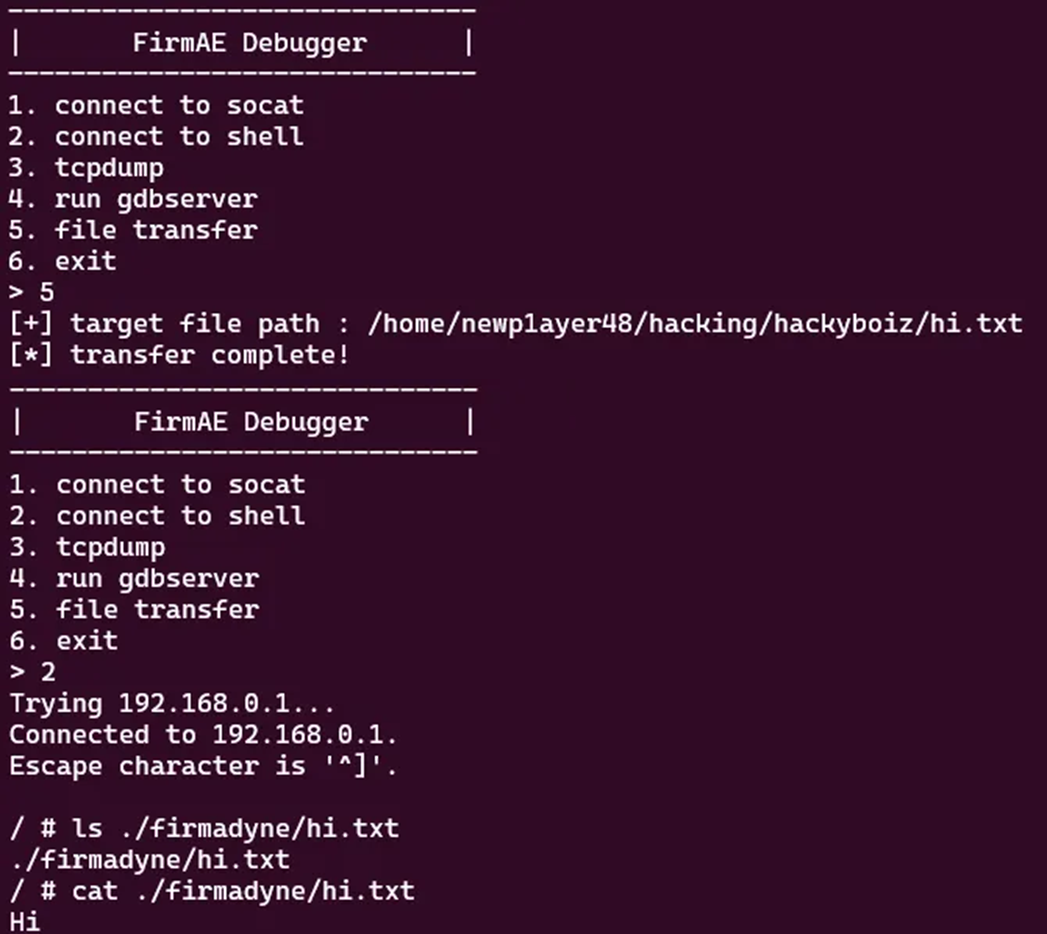
Task: Click the prompt showing input 2
Action: click(33, 672)
